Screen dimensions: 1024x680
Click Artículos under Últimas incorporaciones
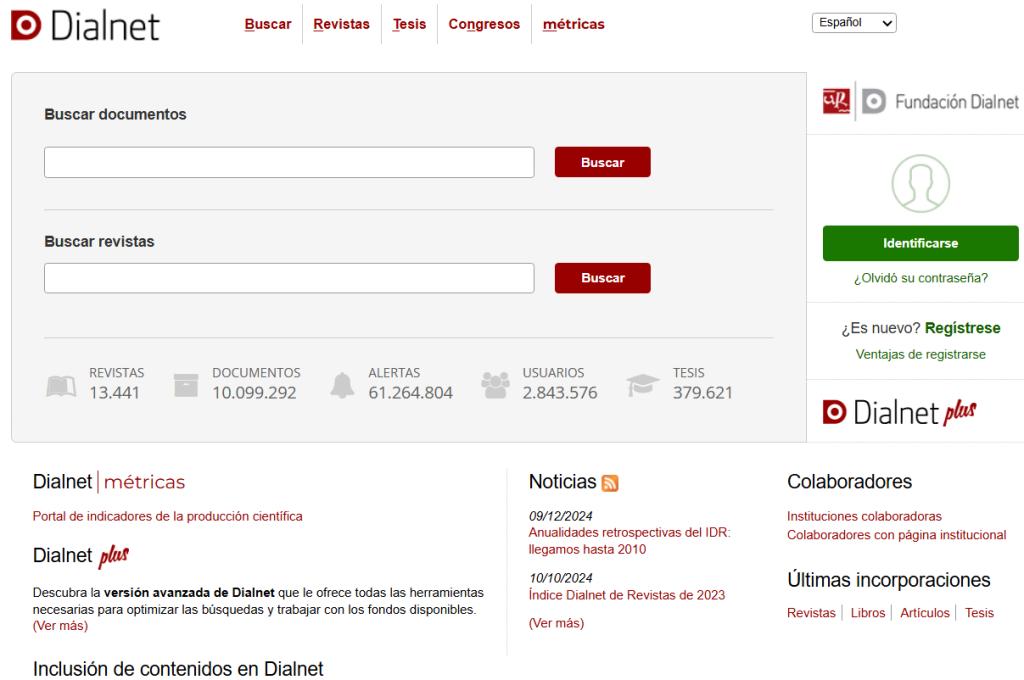925,613
